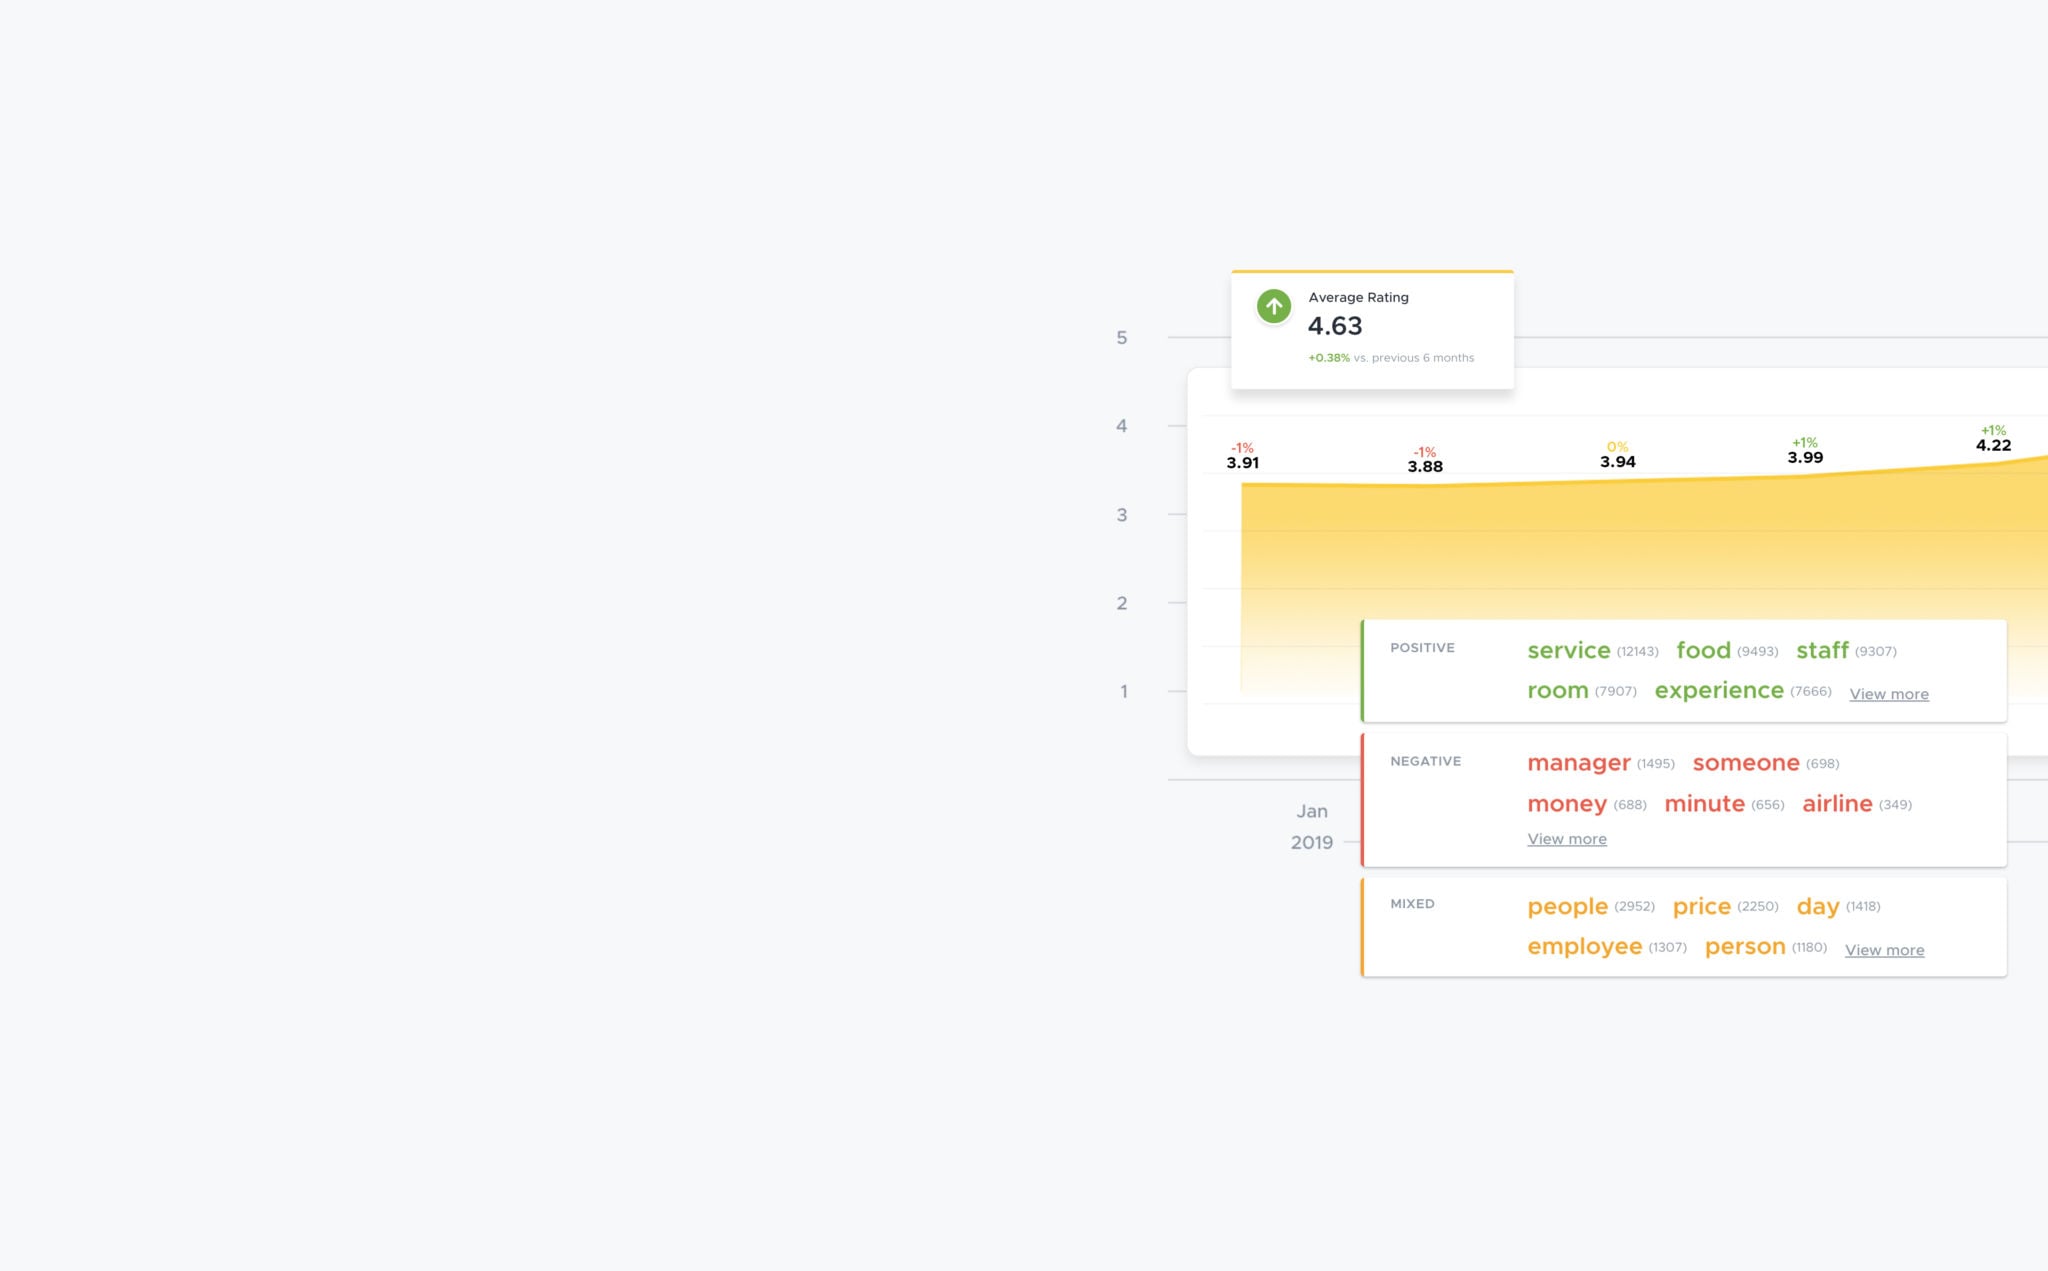This screenshot has height=1271, width=2048.
Task: Select the "experience" keyword tag
Action: (1718, 690)
